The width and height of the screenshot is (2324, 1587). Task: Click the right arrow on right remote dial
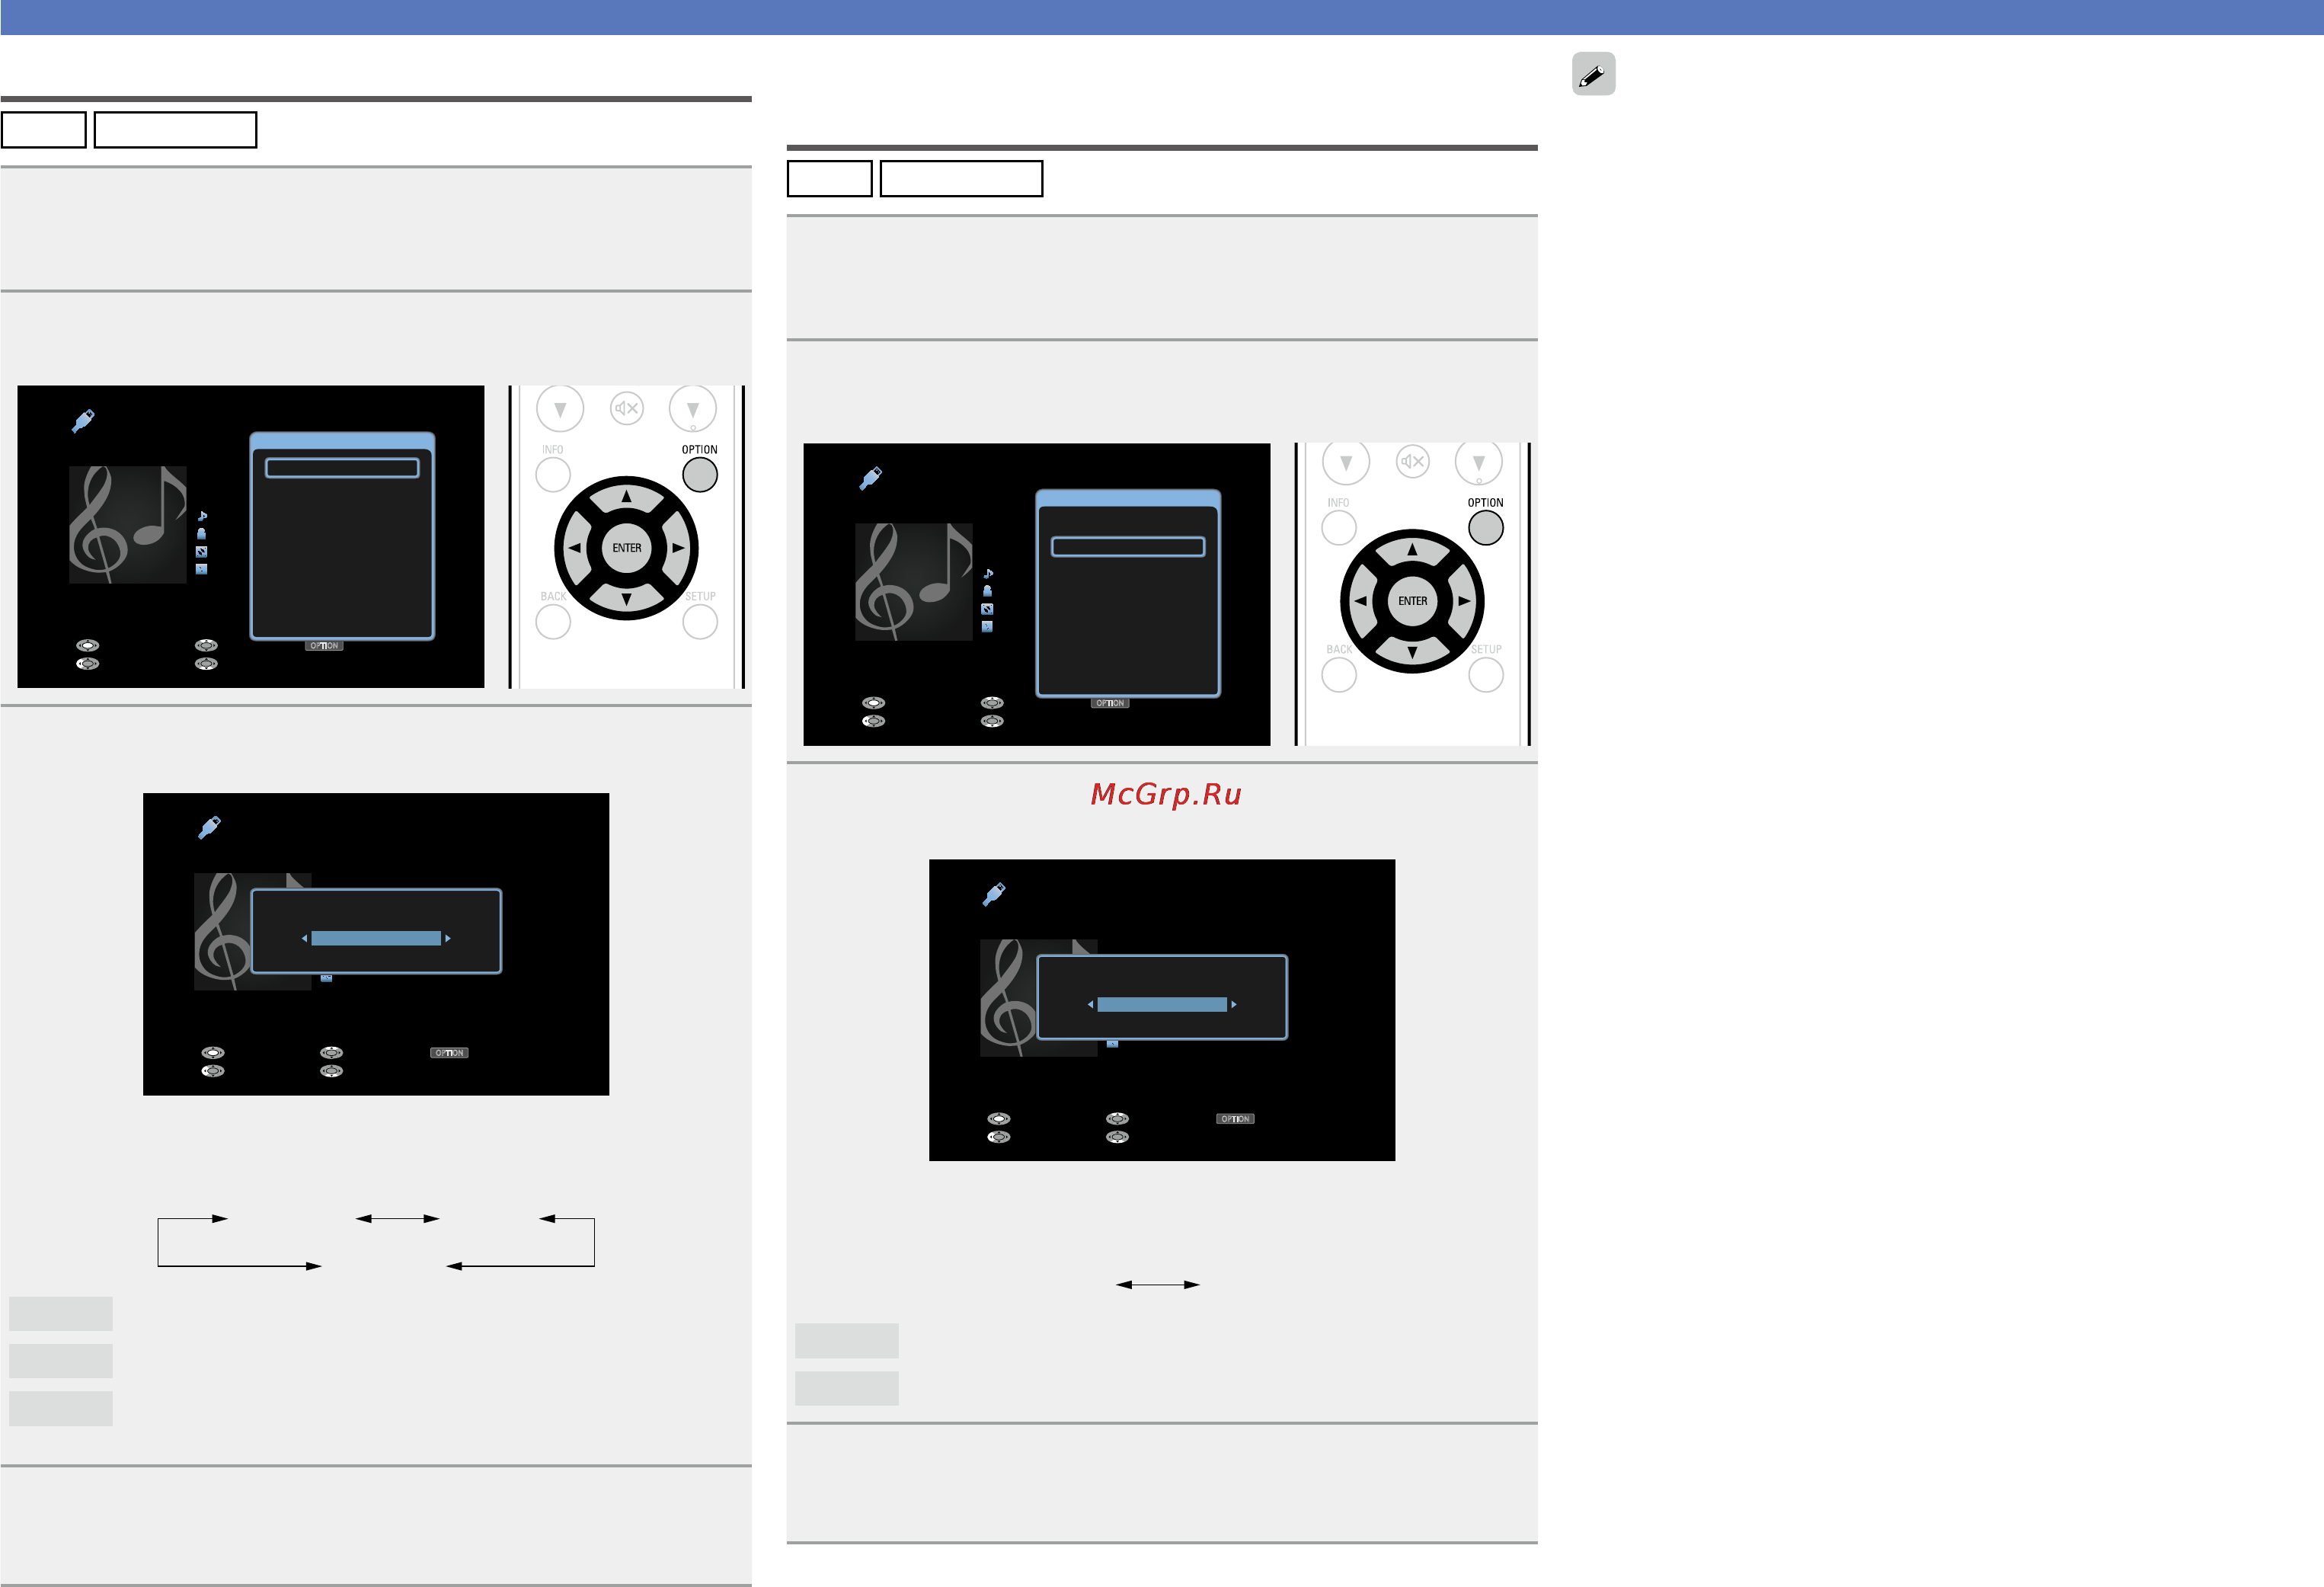coord(1465,601)
